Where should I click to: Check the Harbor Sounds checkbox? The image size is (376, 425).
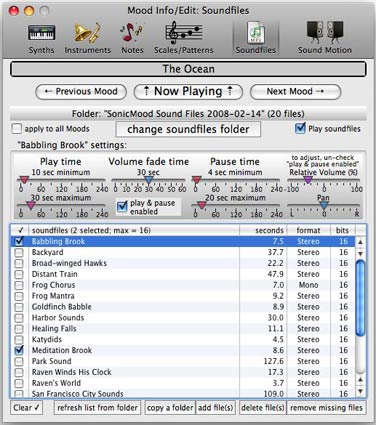[x=19, y=318]
